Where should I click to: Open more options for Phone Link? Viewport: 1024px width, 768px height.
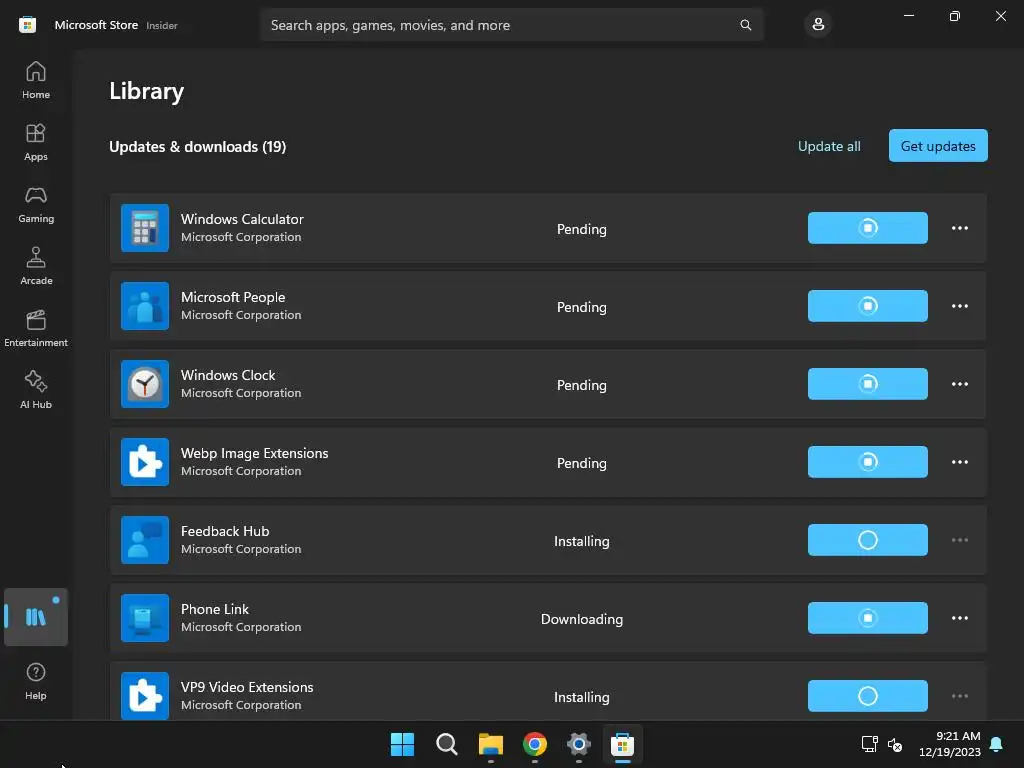(959, 618)
